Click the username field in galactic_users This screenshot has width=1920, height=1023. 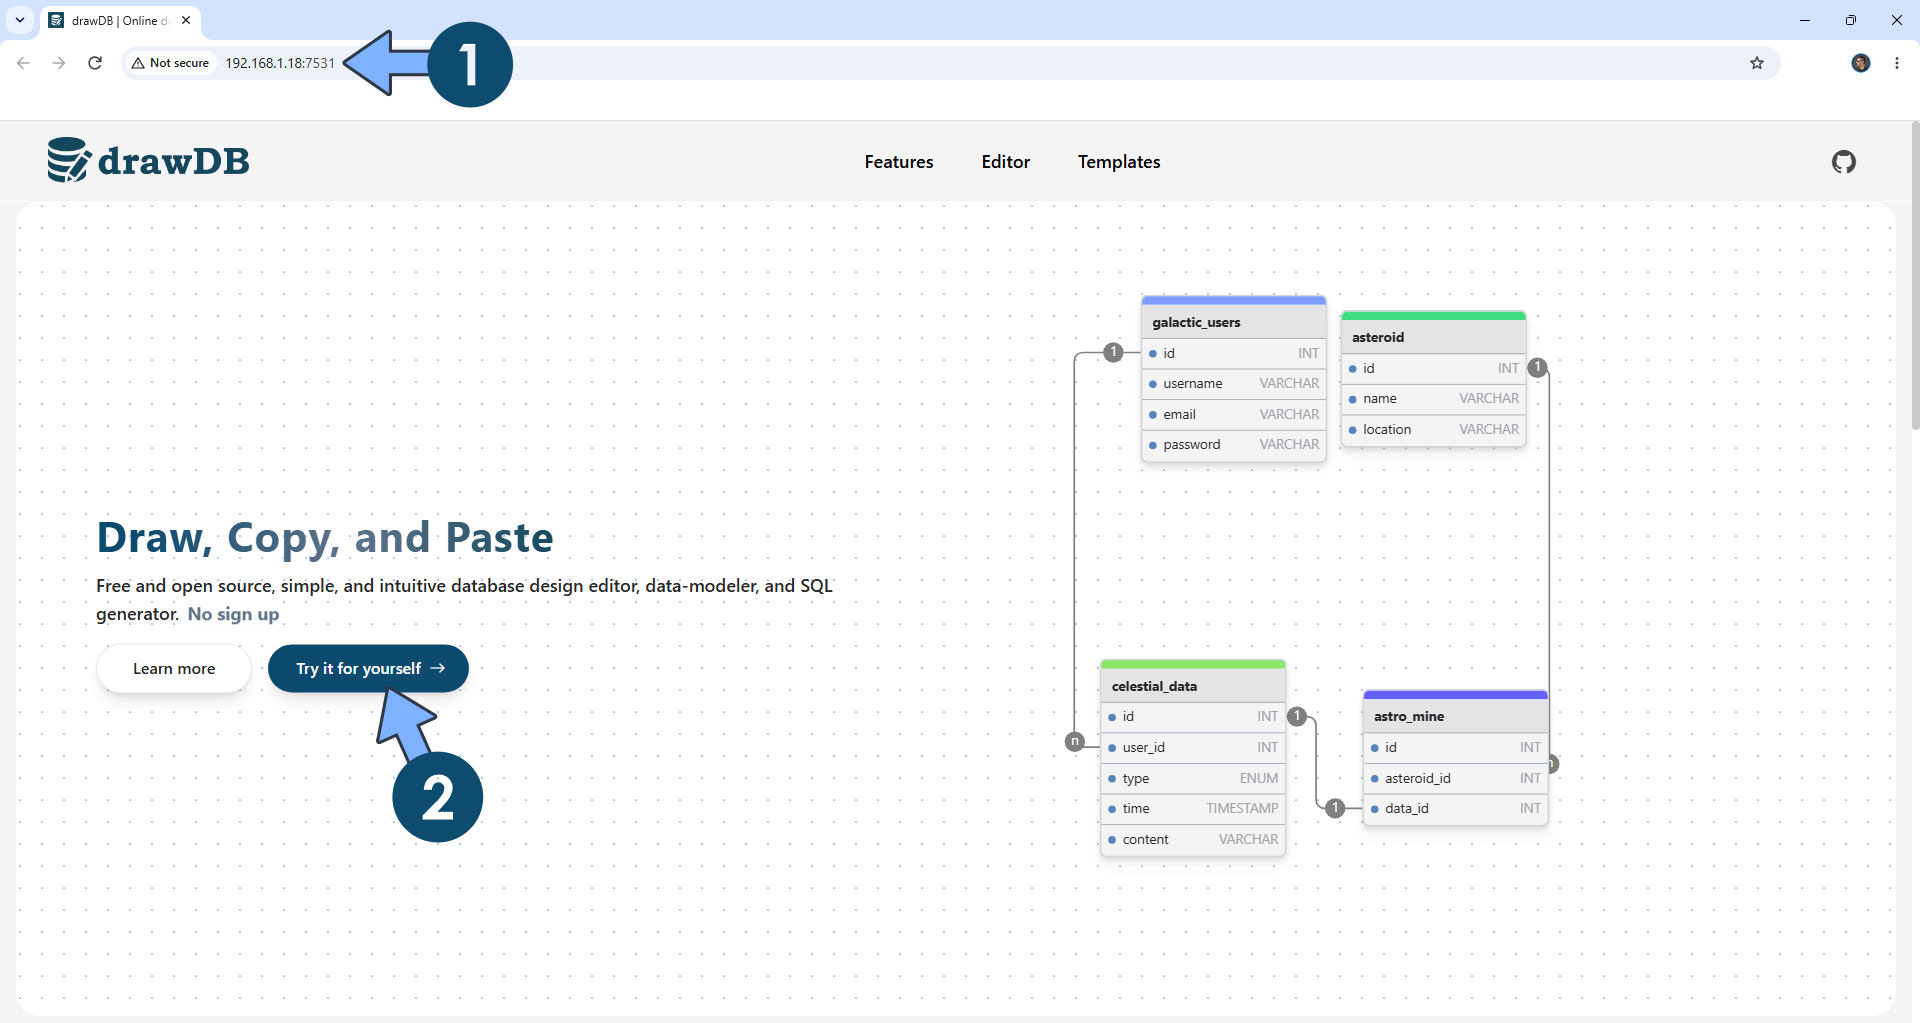pyautogui.click(x=1234, y=383)
